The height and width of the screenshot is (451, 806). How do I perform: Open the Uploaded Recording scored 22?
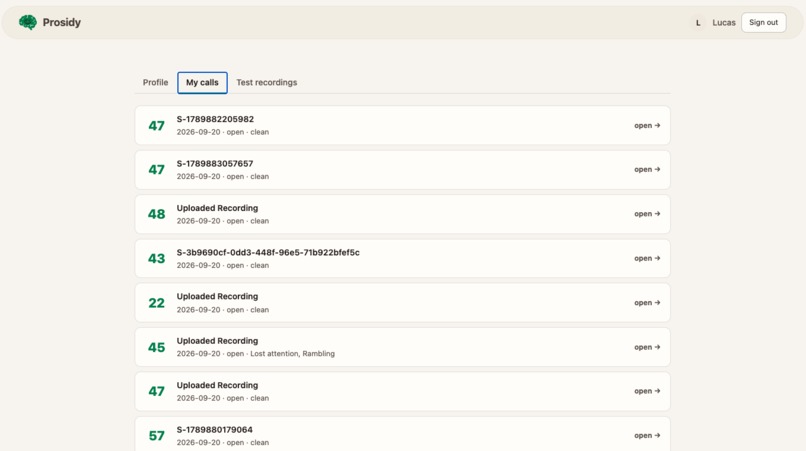point(647,302)
